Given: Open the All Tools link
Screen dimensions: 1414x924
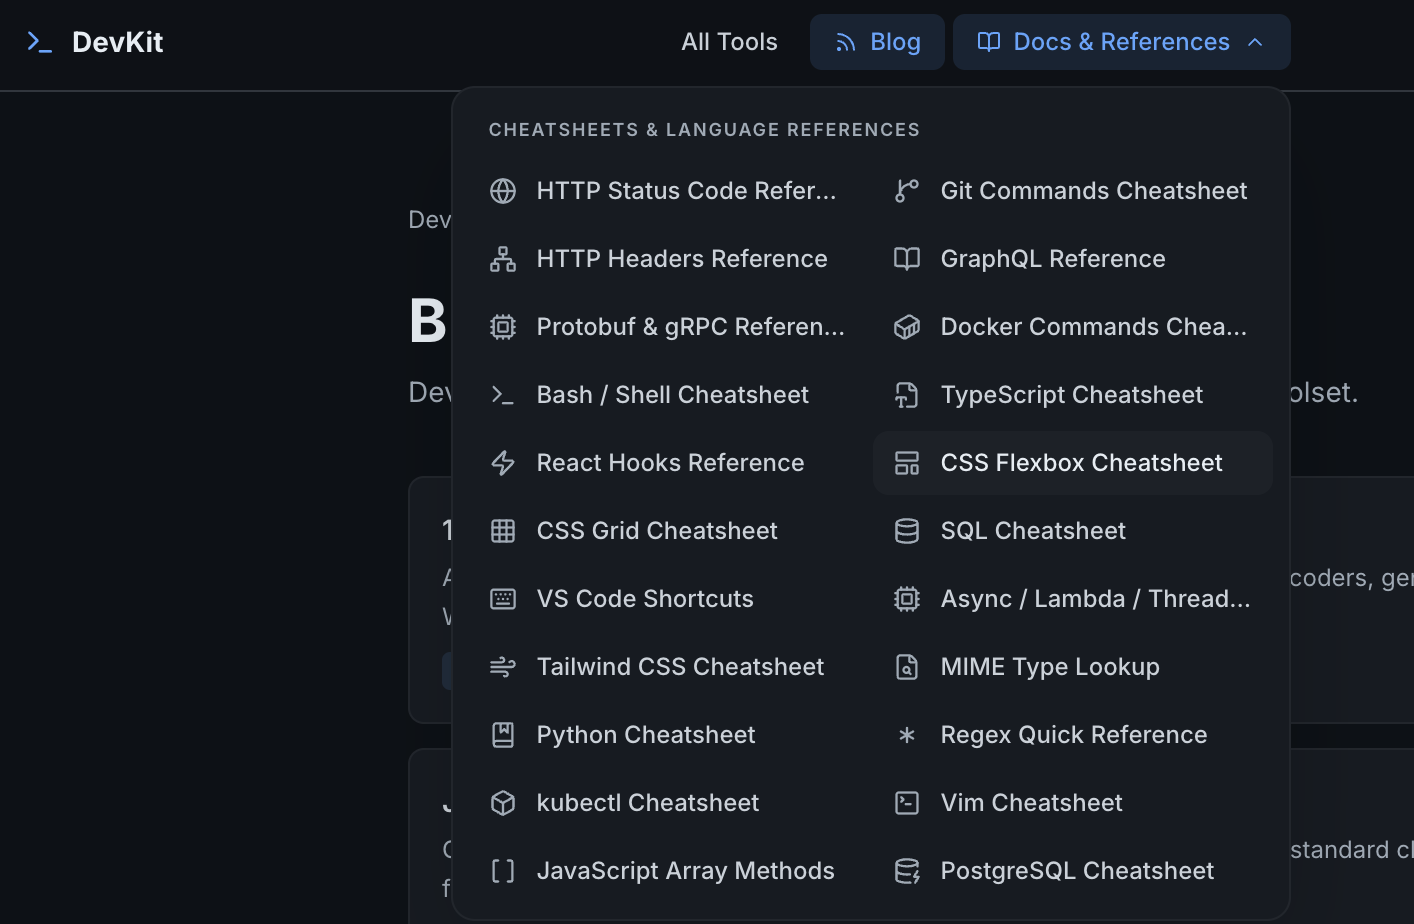Looking at the screenshot, I should click(729, 42).
